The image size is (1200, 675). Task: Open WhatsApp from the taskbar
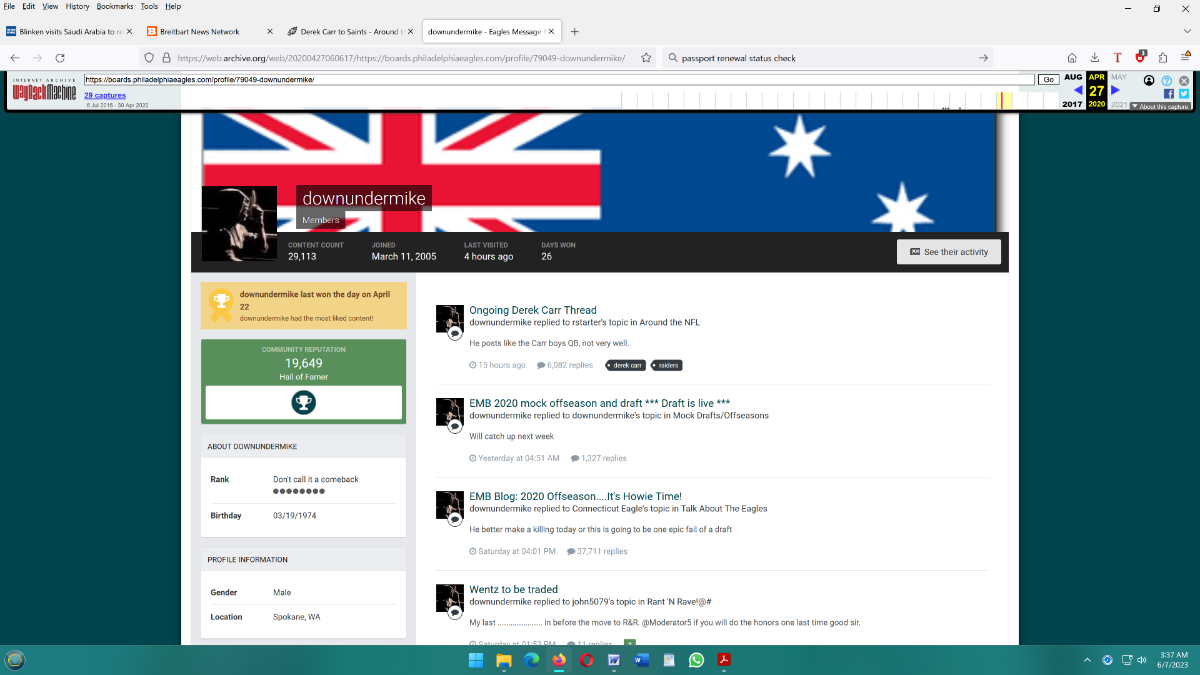click(697, 660)
